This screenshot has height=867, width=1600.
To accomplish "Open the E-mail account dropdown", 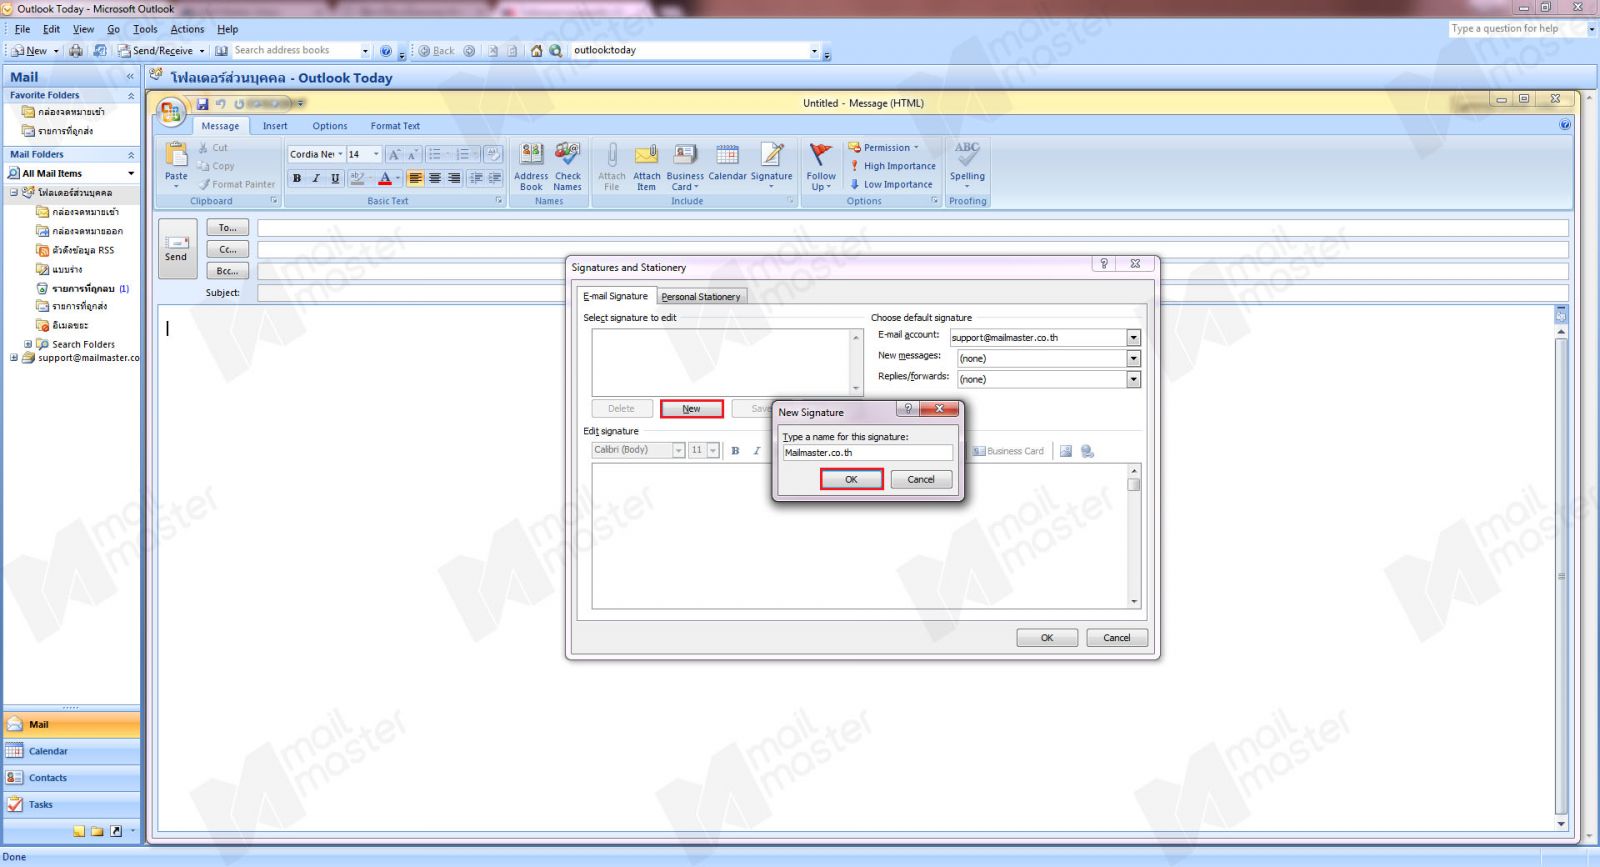I will pyautogui.click(x=1133, y=338).
